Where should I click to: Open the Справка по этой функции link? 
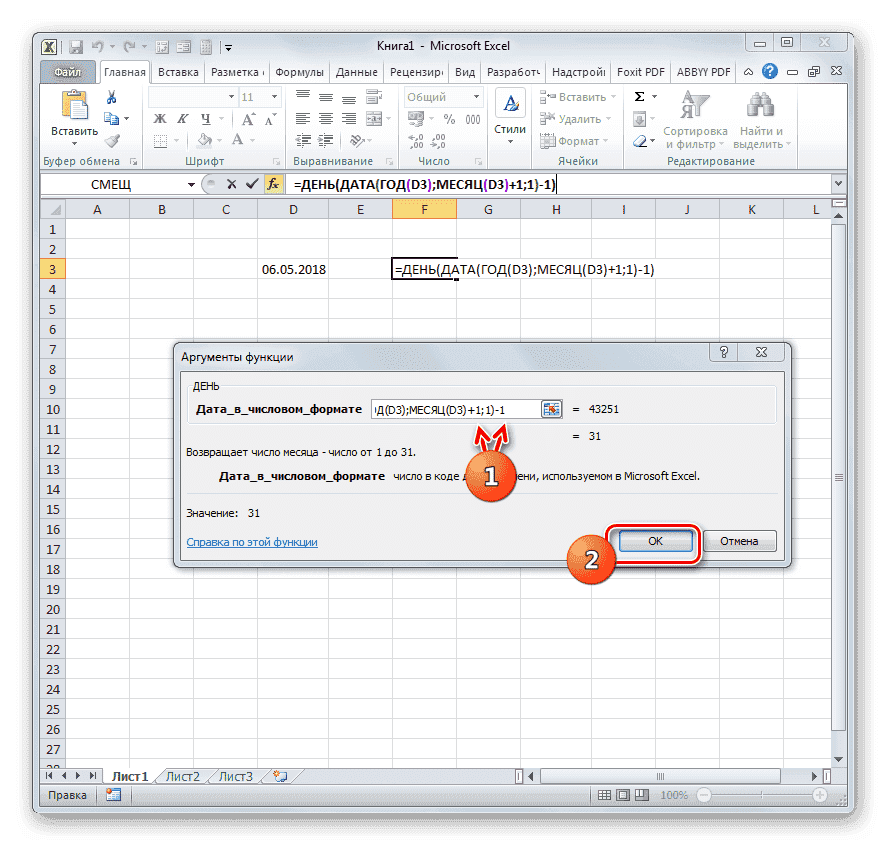pos(252,542)
